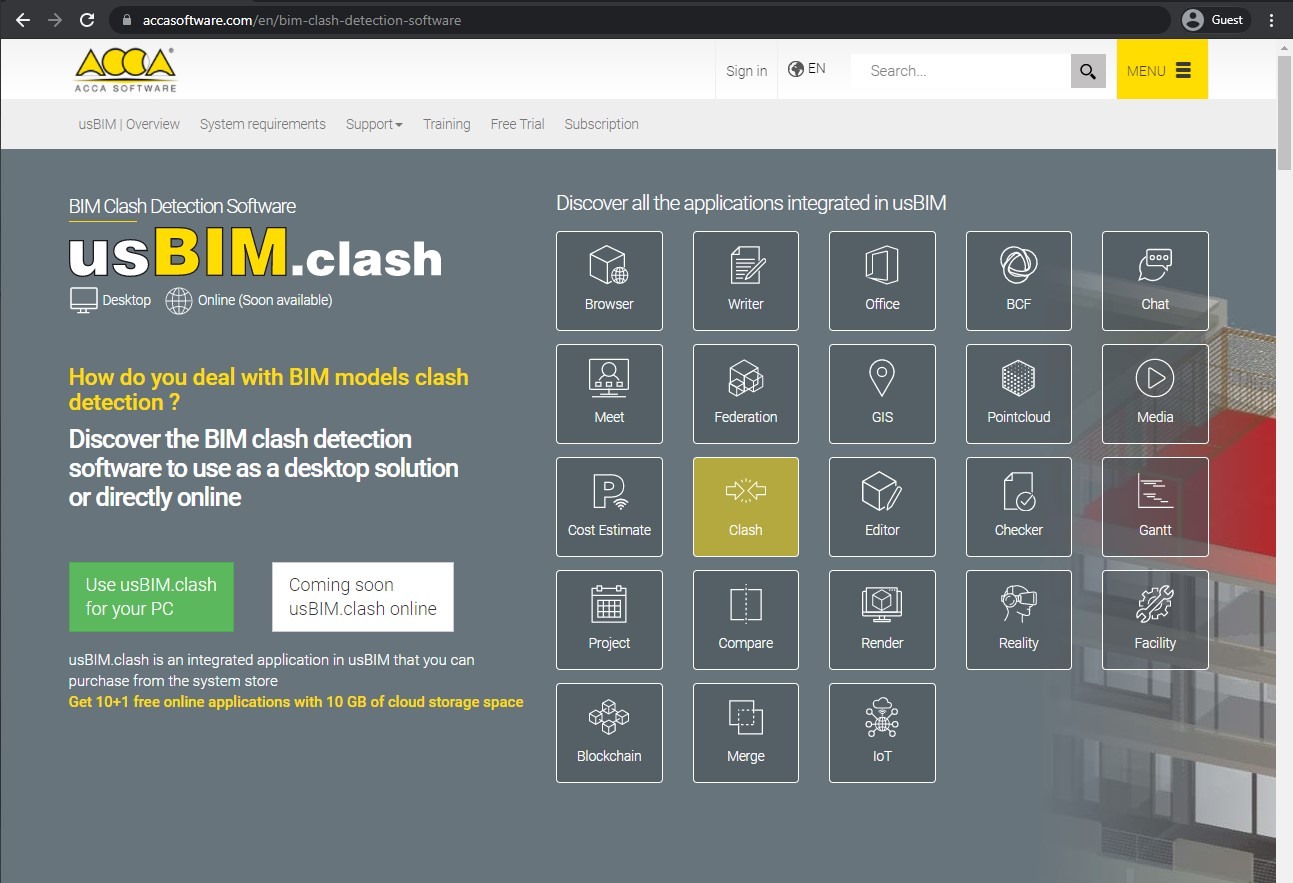The height and width of the screenshot is (883, 1293).
Task: Open the Office application tile
Action: pos(882,281)
